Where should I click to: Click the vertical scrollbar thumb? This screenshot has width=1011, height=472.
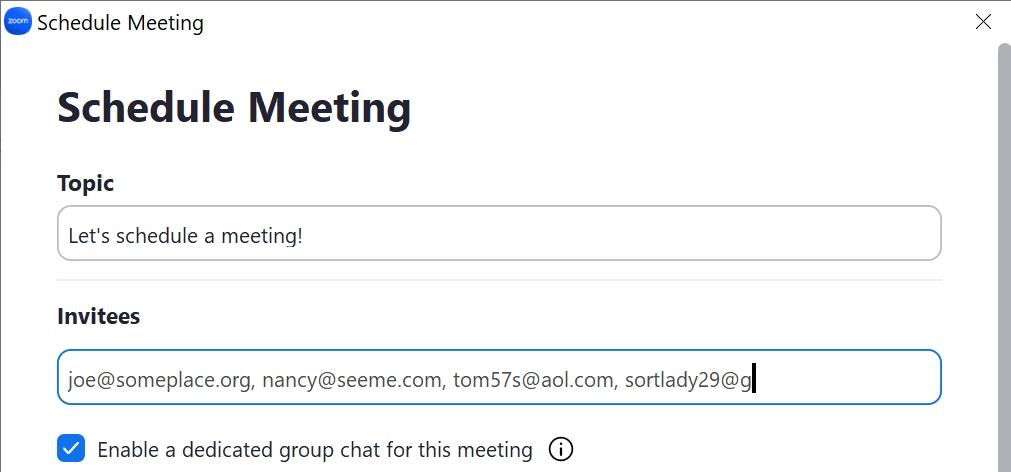1003,250
